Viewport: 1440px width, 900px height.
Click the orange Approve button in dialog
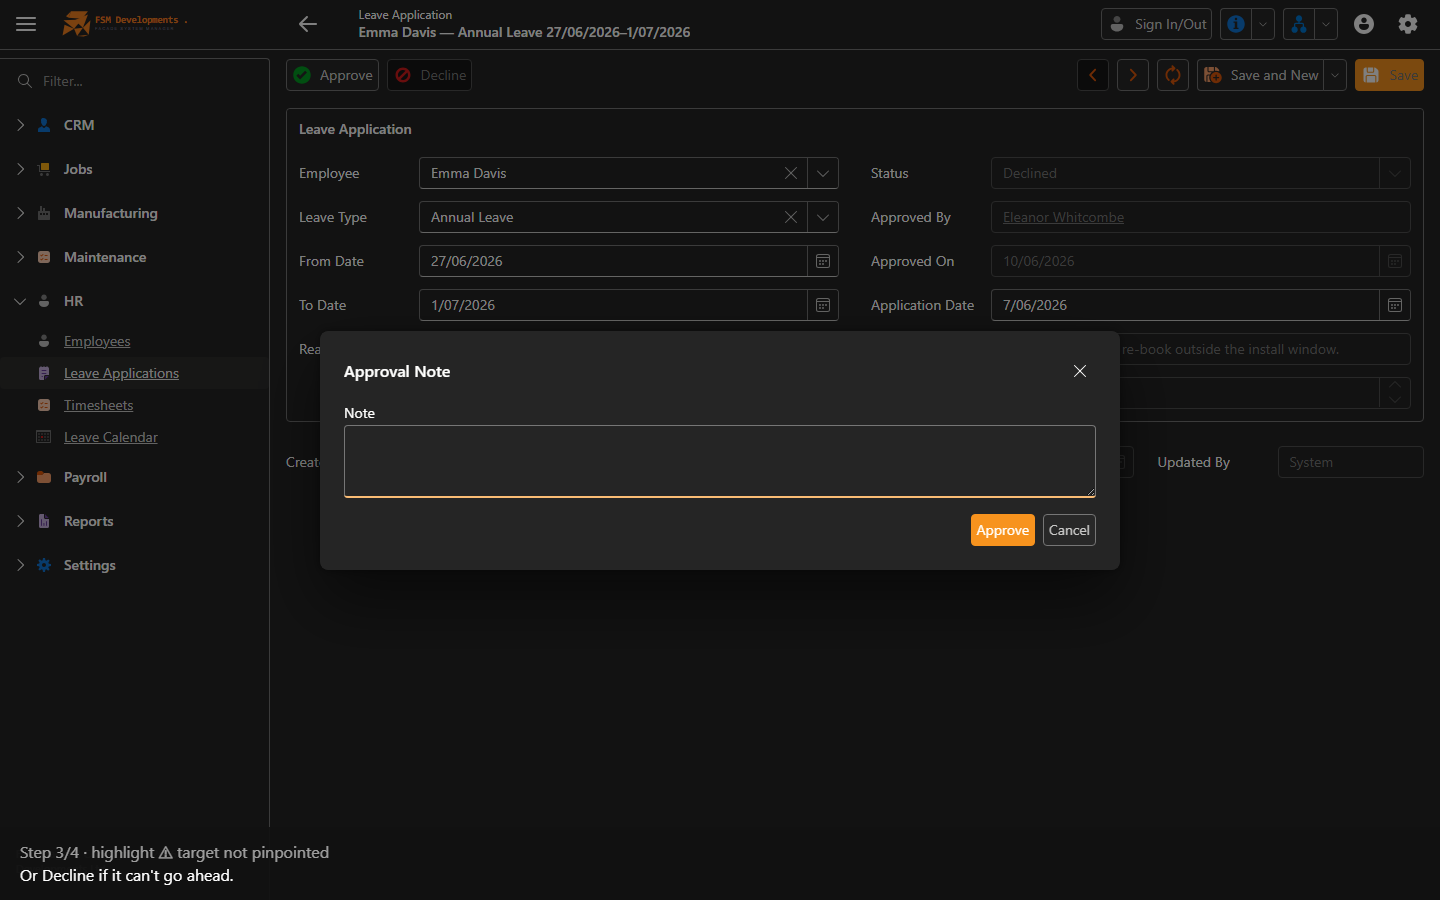[x=1003, y=530]
